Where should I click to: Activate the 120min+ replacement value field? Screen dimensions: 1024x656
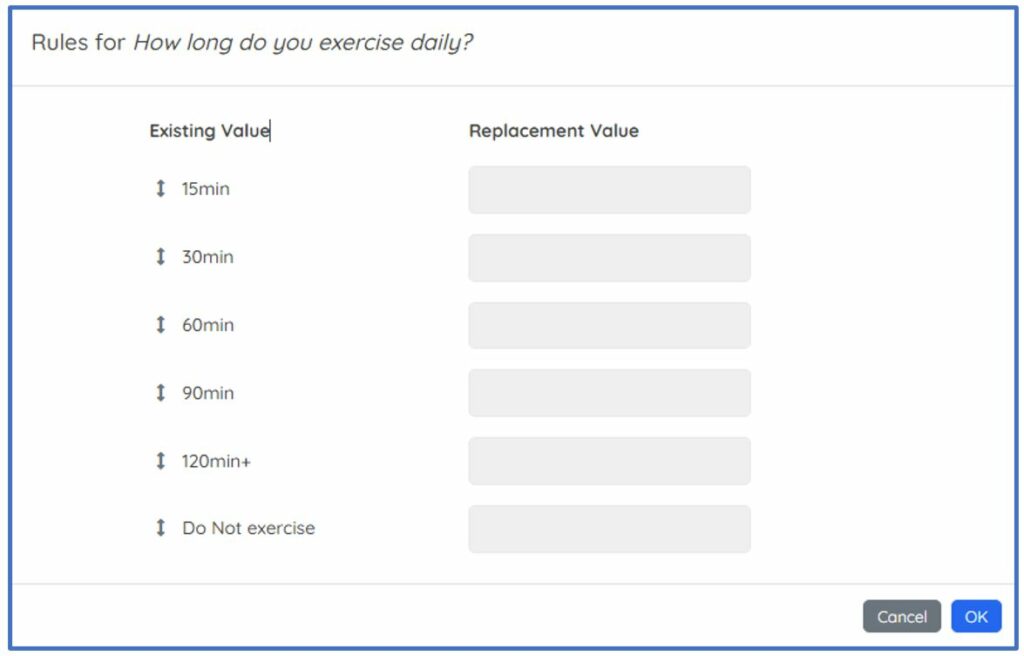(x=609, y=461)
